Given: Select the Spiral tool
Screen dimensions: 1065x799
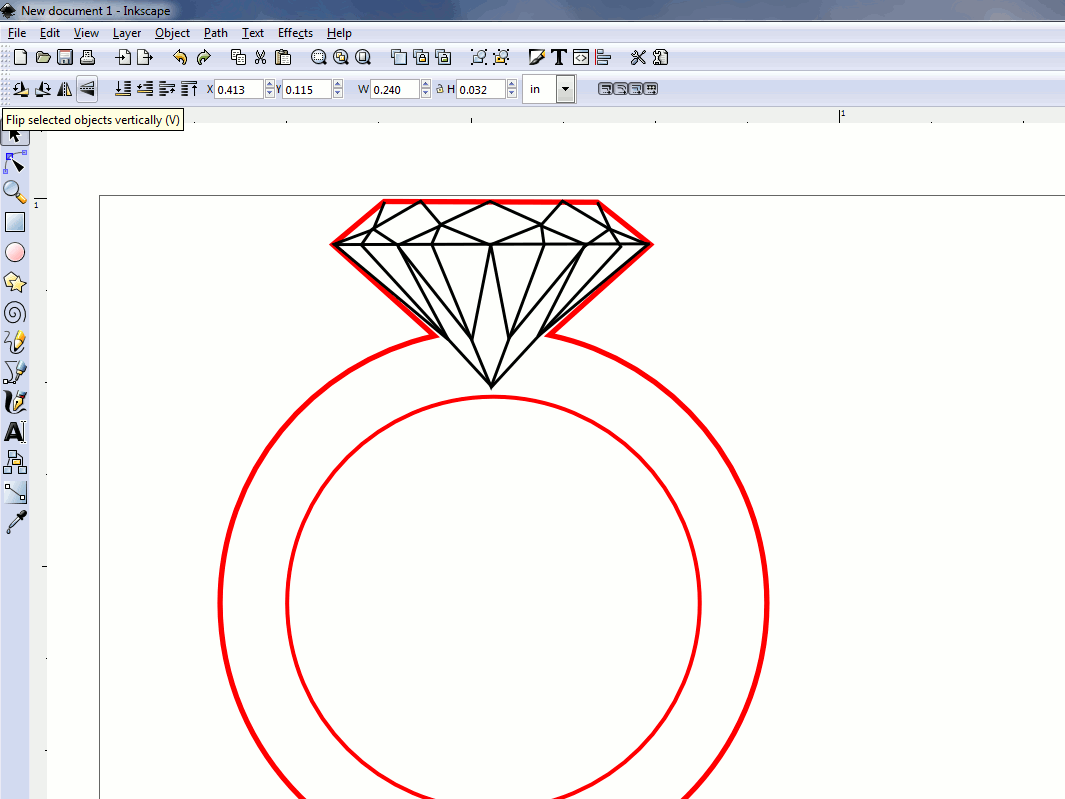Looking at the screenshot, I should point(15,312).
